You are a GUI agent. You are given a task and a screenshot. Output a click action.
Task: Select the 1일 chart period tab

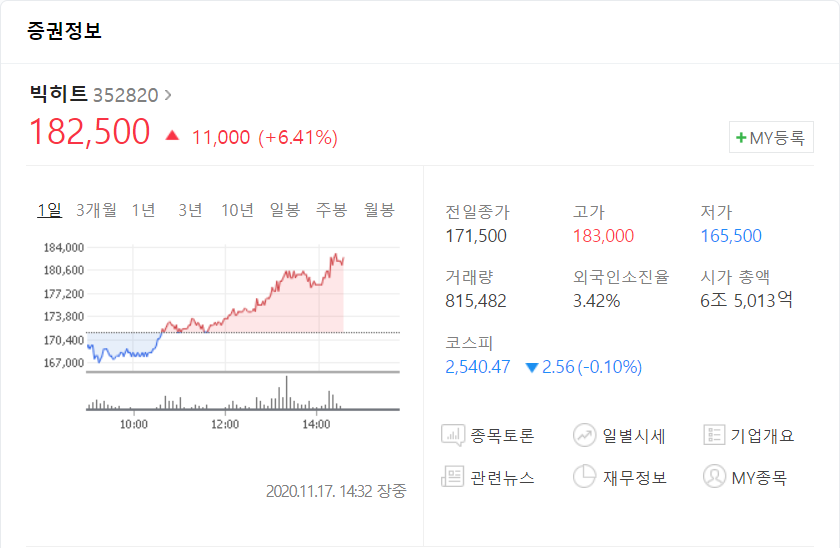(49, 210)
